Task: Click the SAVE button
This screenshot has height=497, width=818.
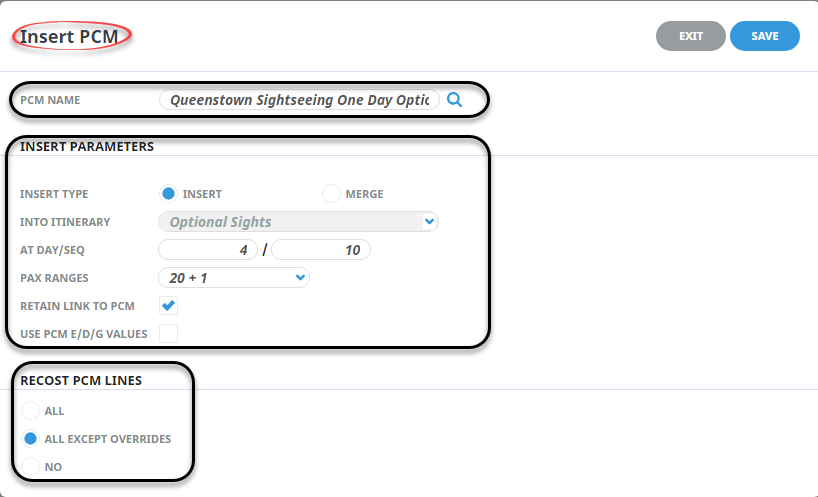Action: [765, 36]
